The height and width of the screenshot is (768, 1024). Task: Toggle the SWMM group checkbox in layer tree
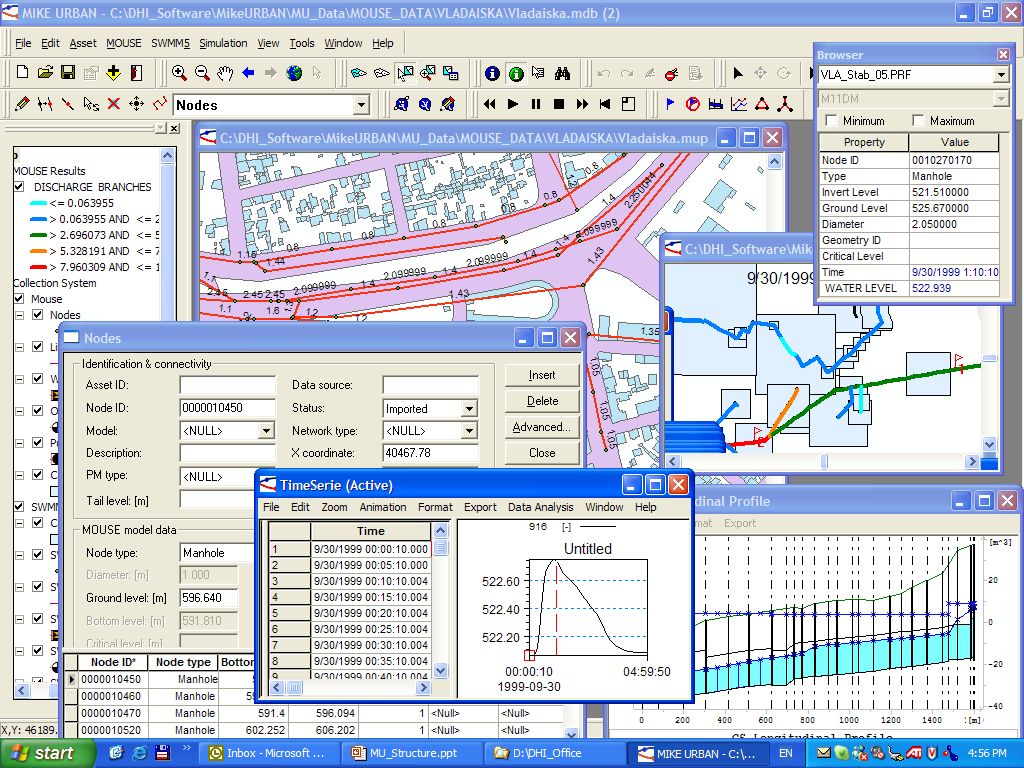click(20, 506)
